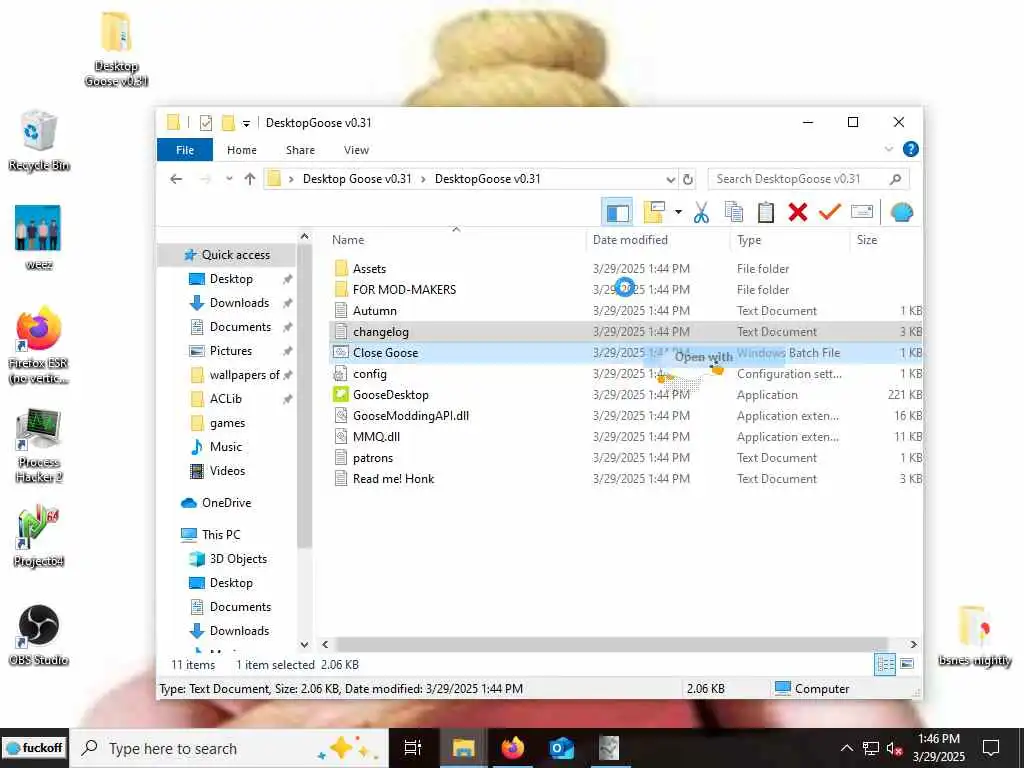
Task: Click the orange checkmark Properties icon
Action: 829,212
